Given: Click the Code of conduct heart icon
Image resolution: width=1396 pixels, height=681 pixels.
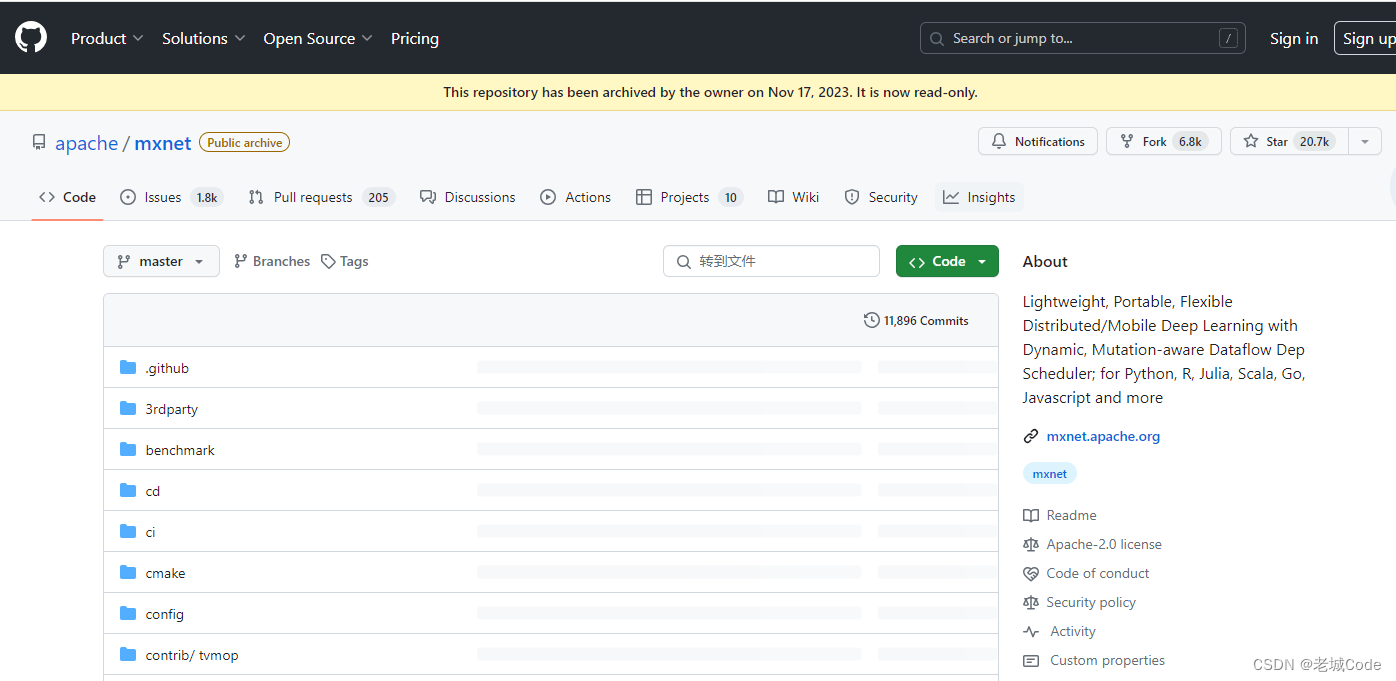Looking at the screenshot, I should click(1031, 573).
